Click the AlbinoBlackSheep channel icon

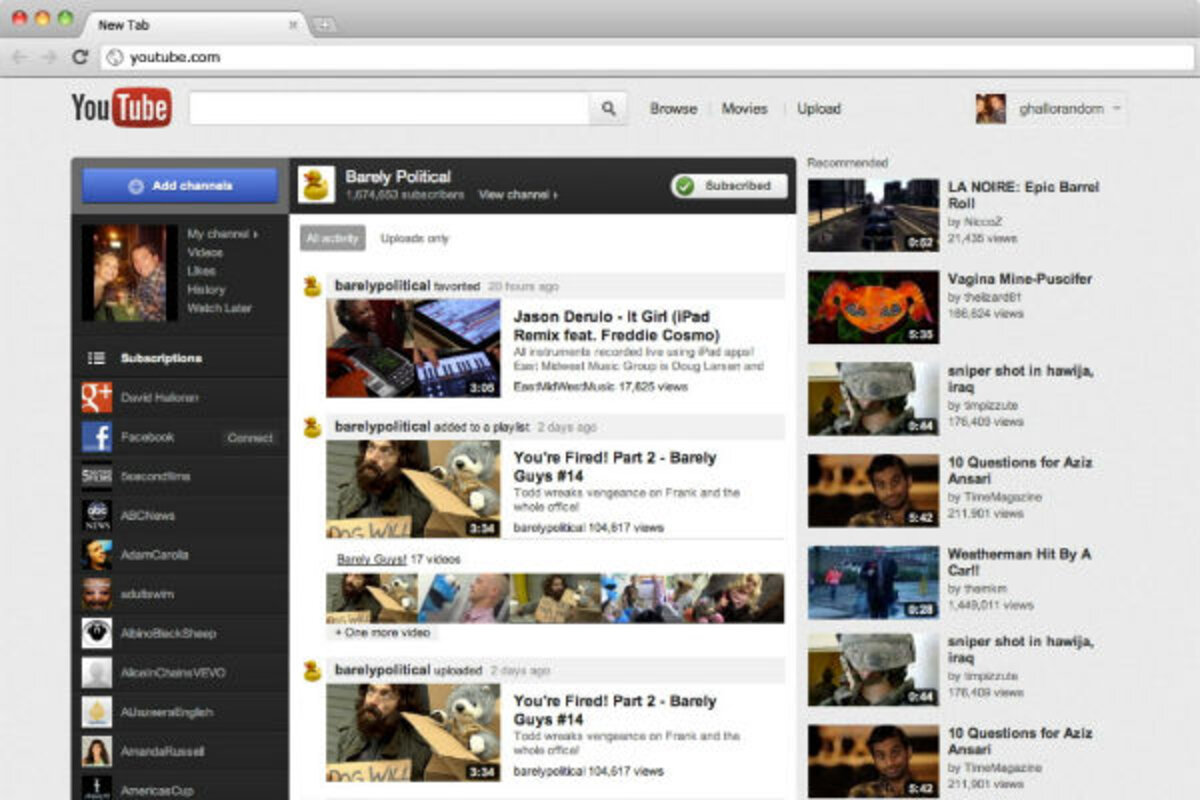pos(97,633)
